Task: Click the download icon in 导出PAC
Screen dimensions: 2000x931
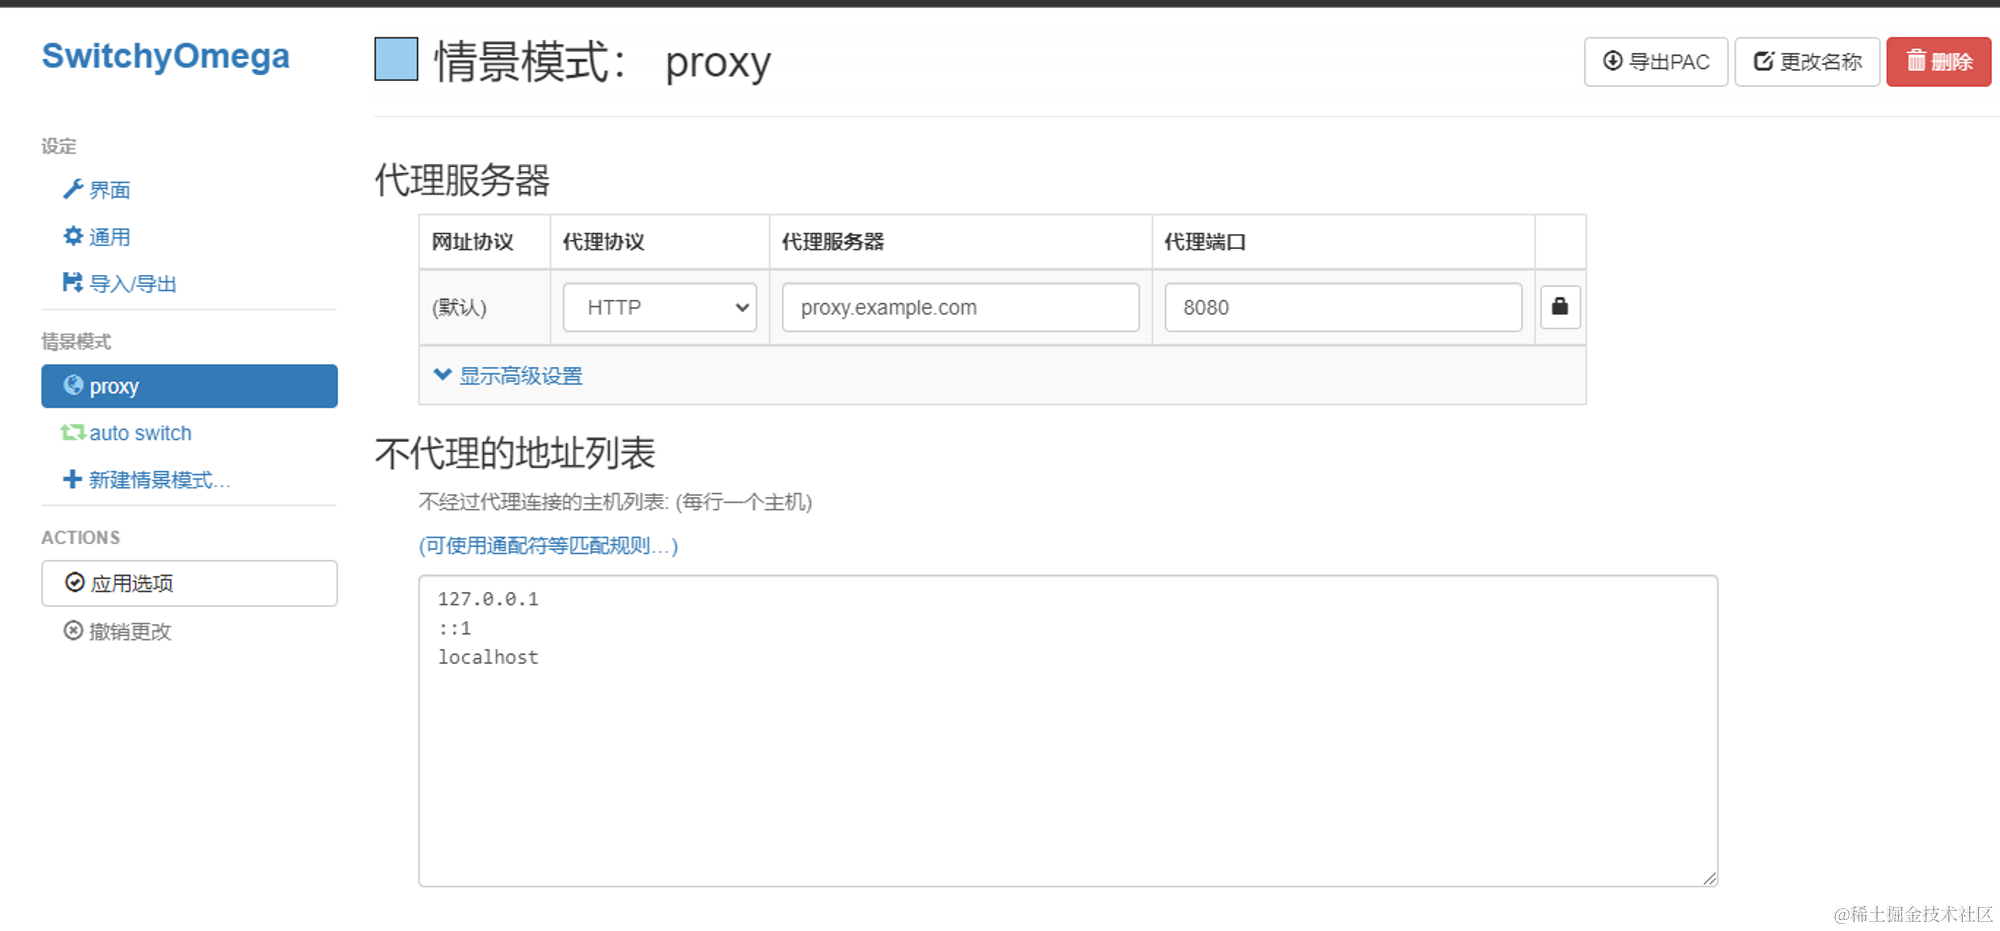Action: click(1613, 61)
